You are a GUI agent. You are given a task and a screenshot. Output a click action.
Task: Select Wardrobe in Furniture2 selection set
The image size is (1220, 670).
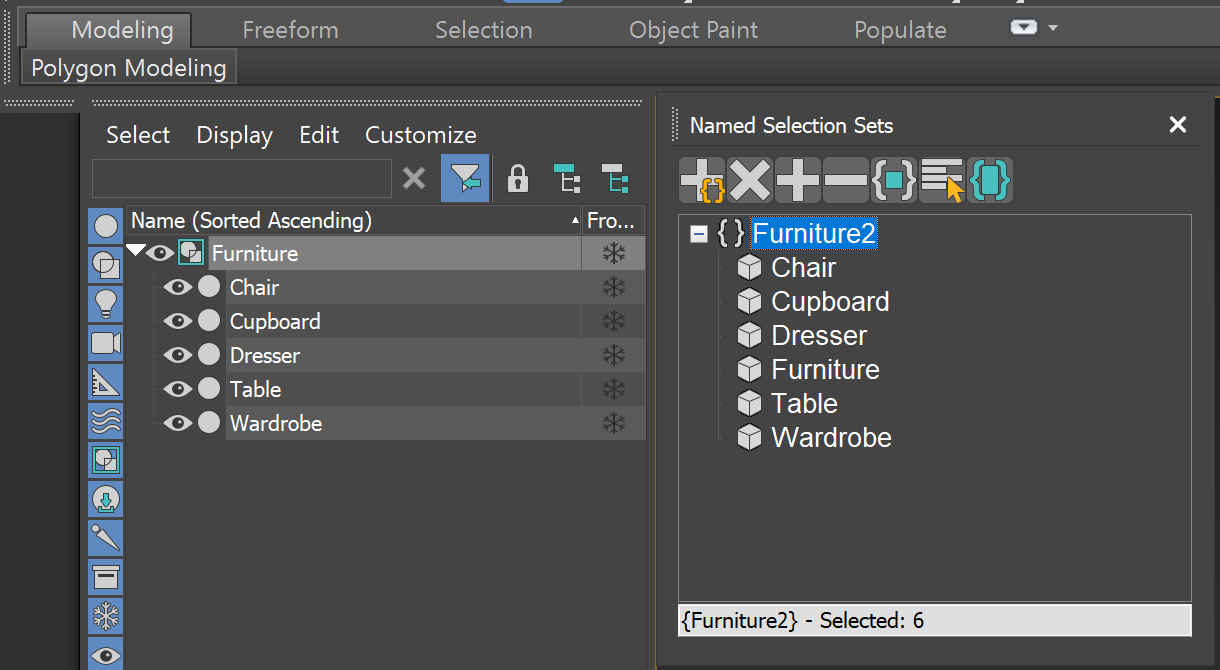831,438
